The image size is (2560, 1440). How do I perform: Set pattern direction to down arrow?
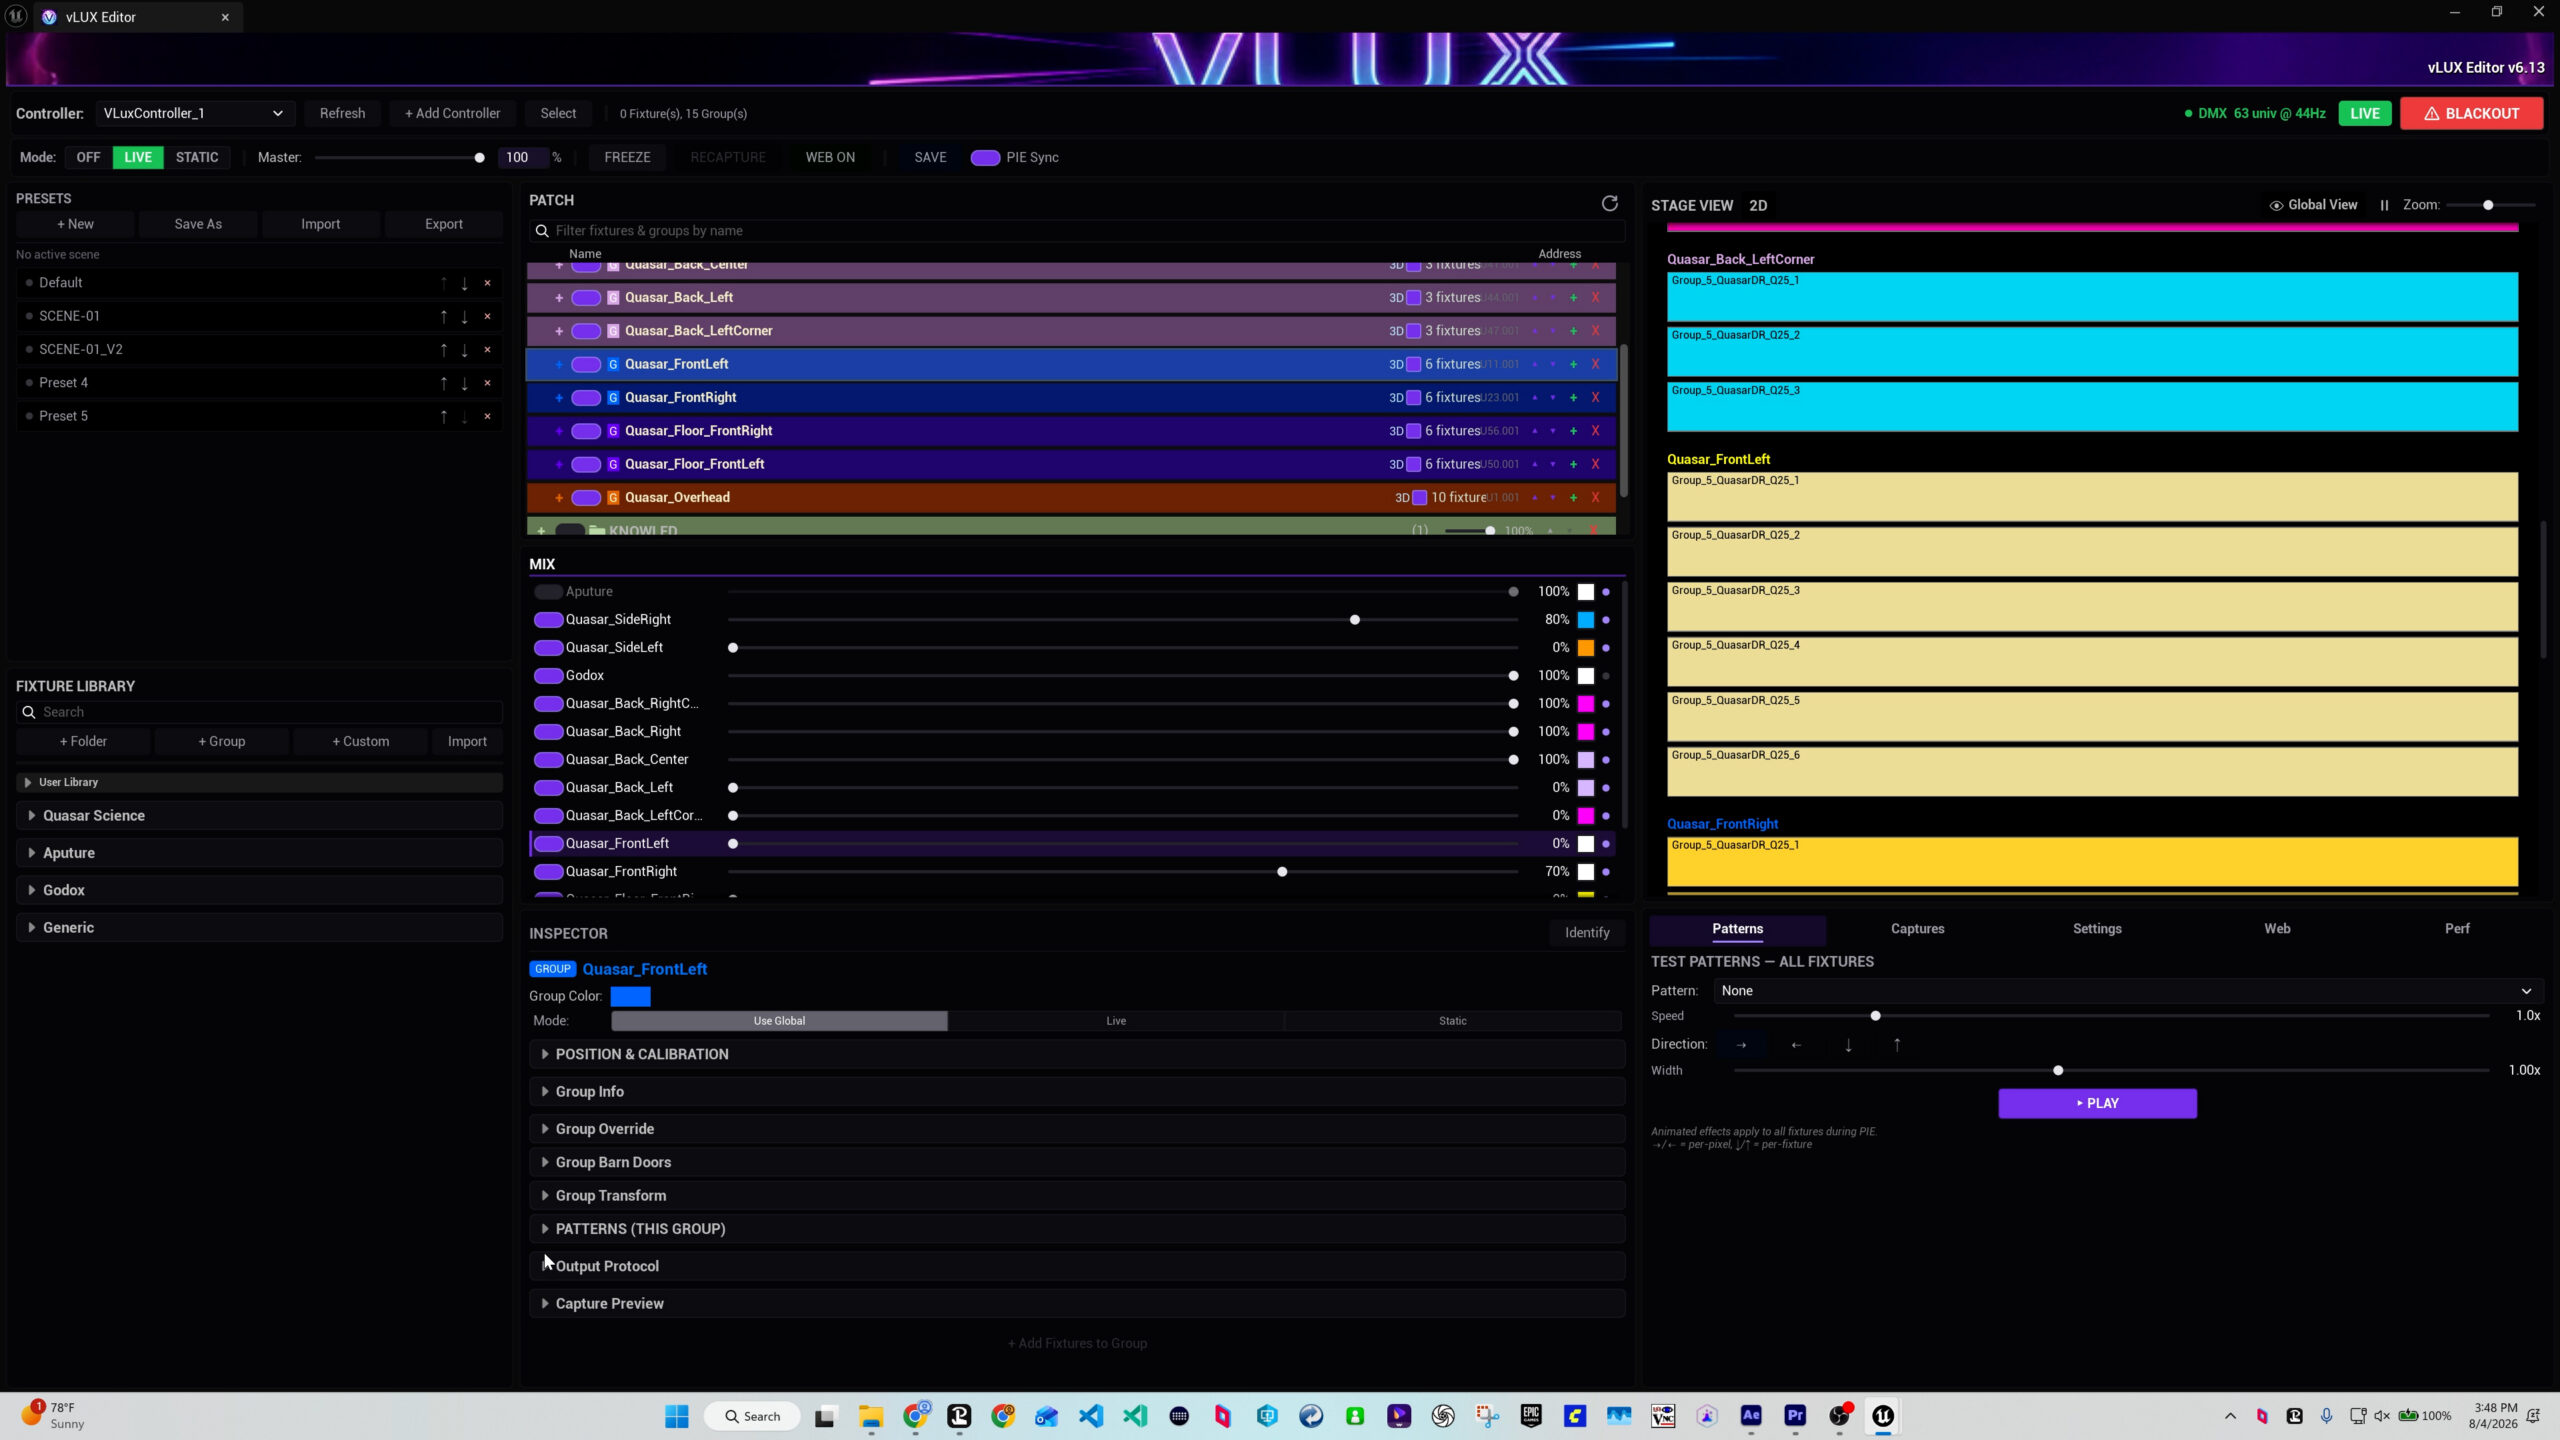point(1848,1045)
